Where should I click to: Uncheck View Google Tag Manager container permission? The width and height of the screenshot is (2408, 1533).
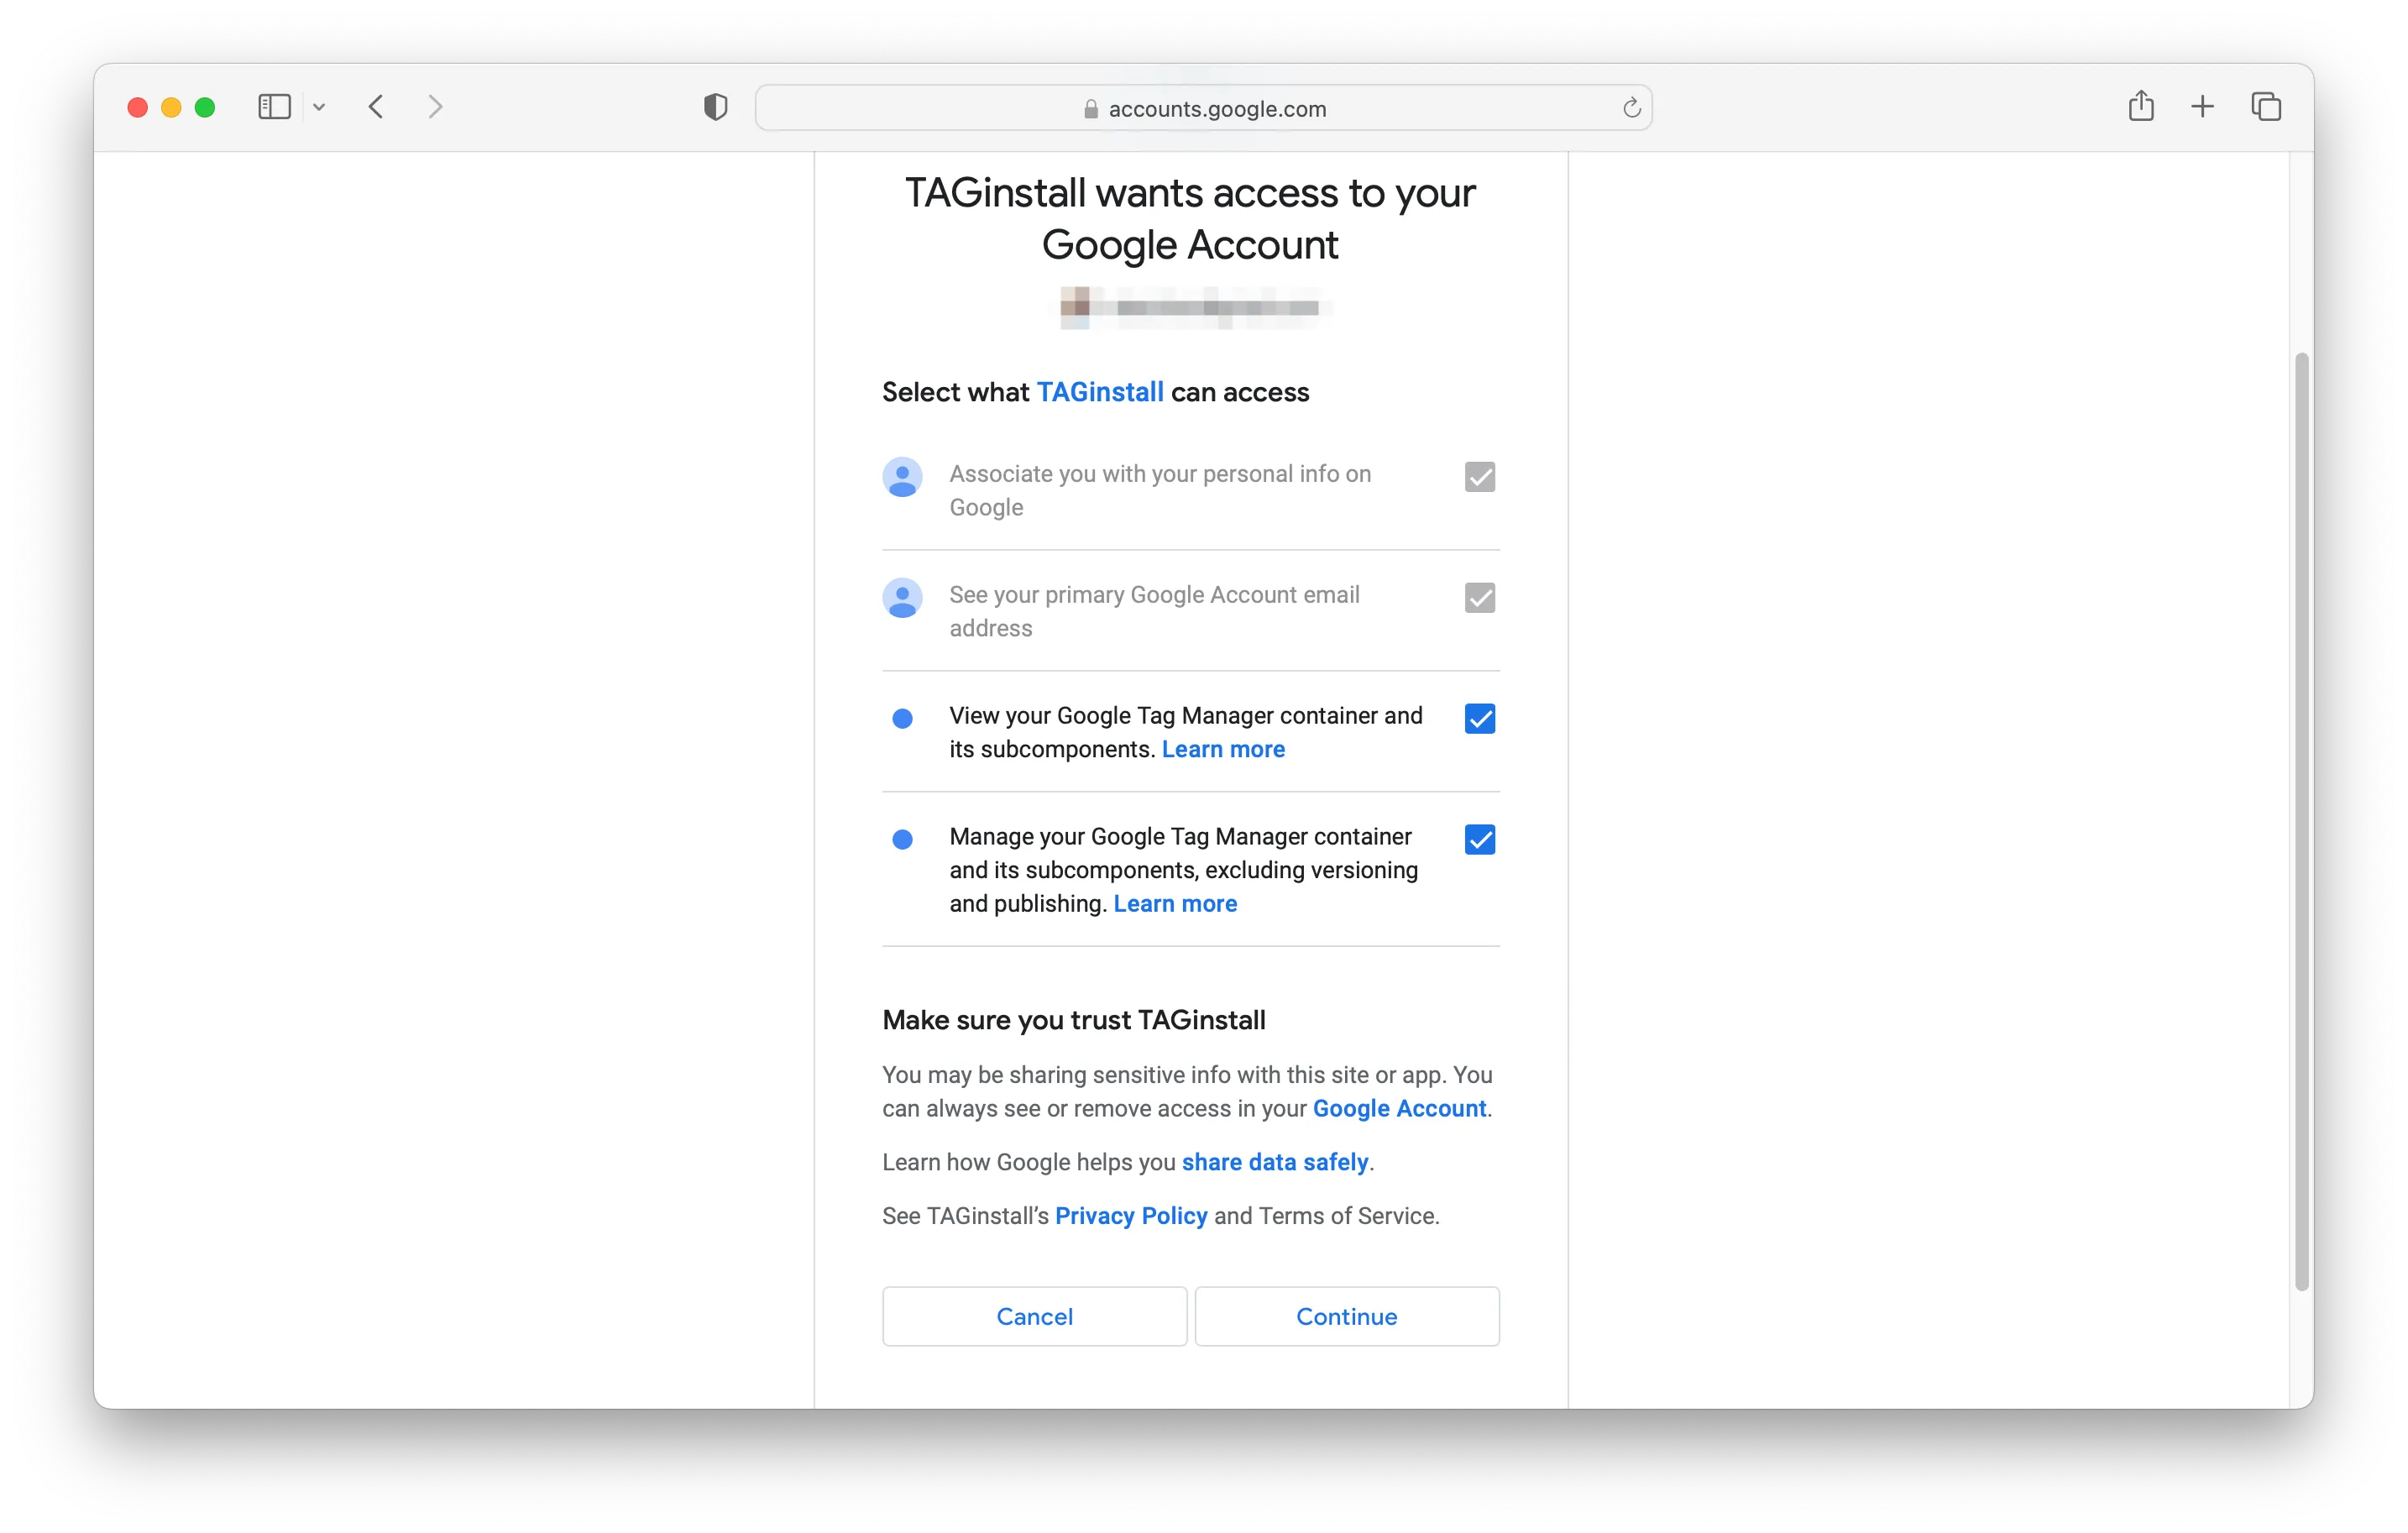(x=1479, y=719)
